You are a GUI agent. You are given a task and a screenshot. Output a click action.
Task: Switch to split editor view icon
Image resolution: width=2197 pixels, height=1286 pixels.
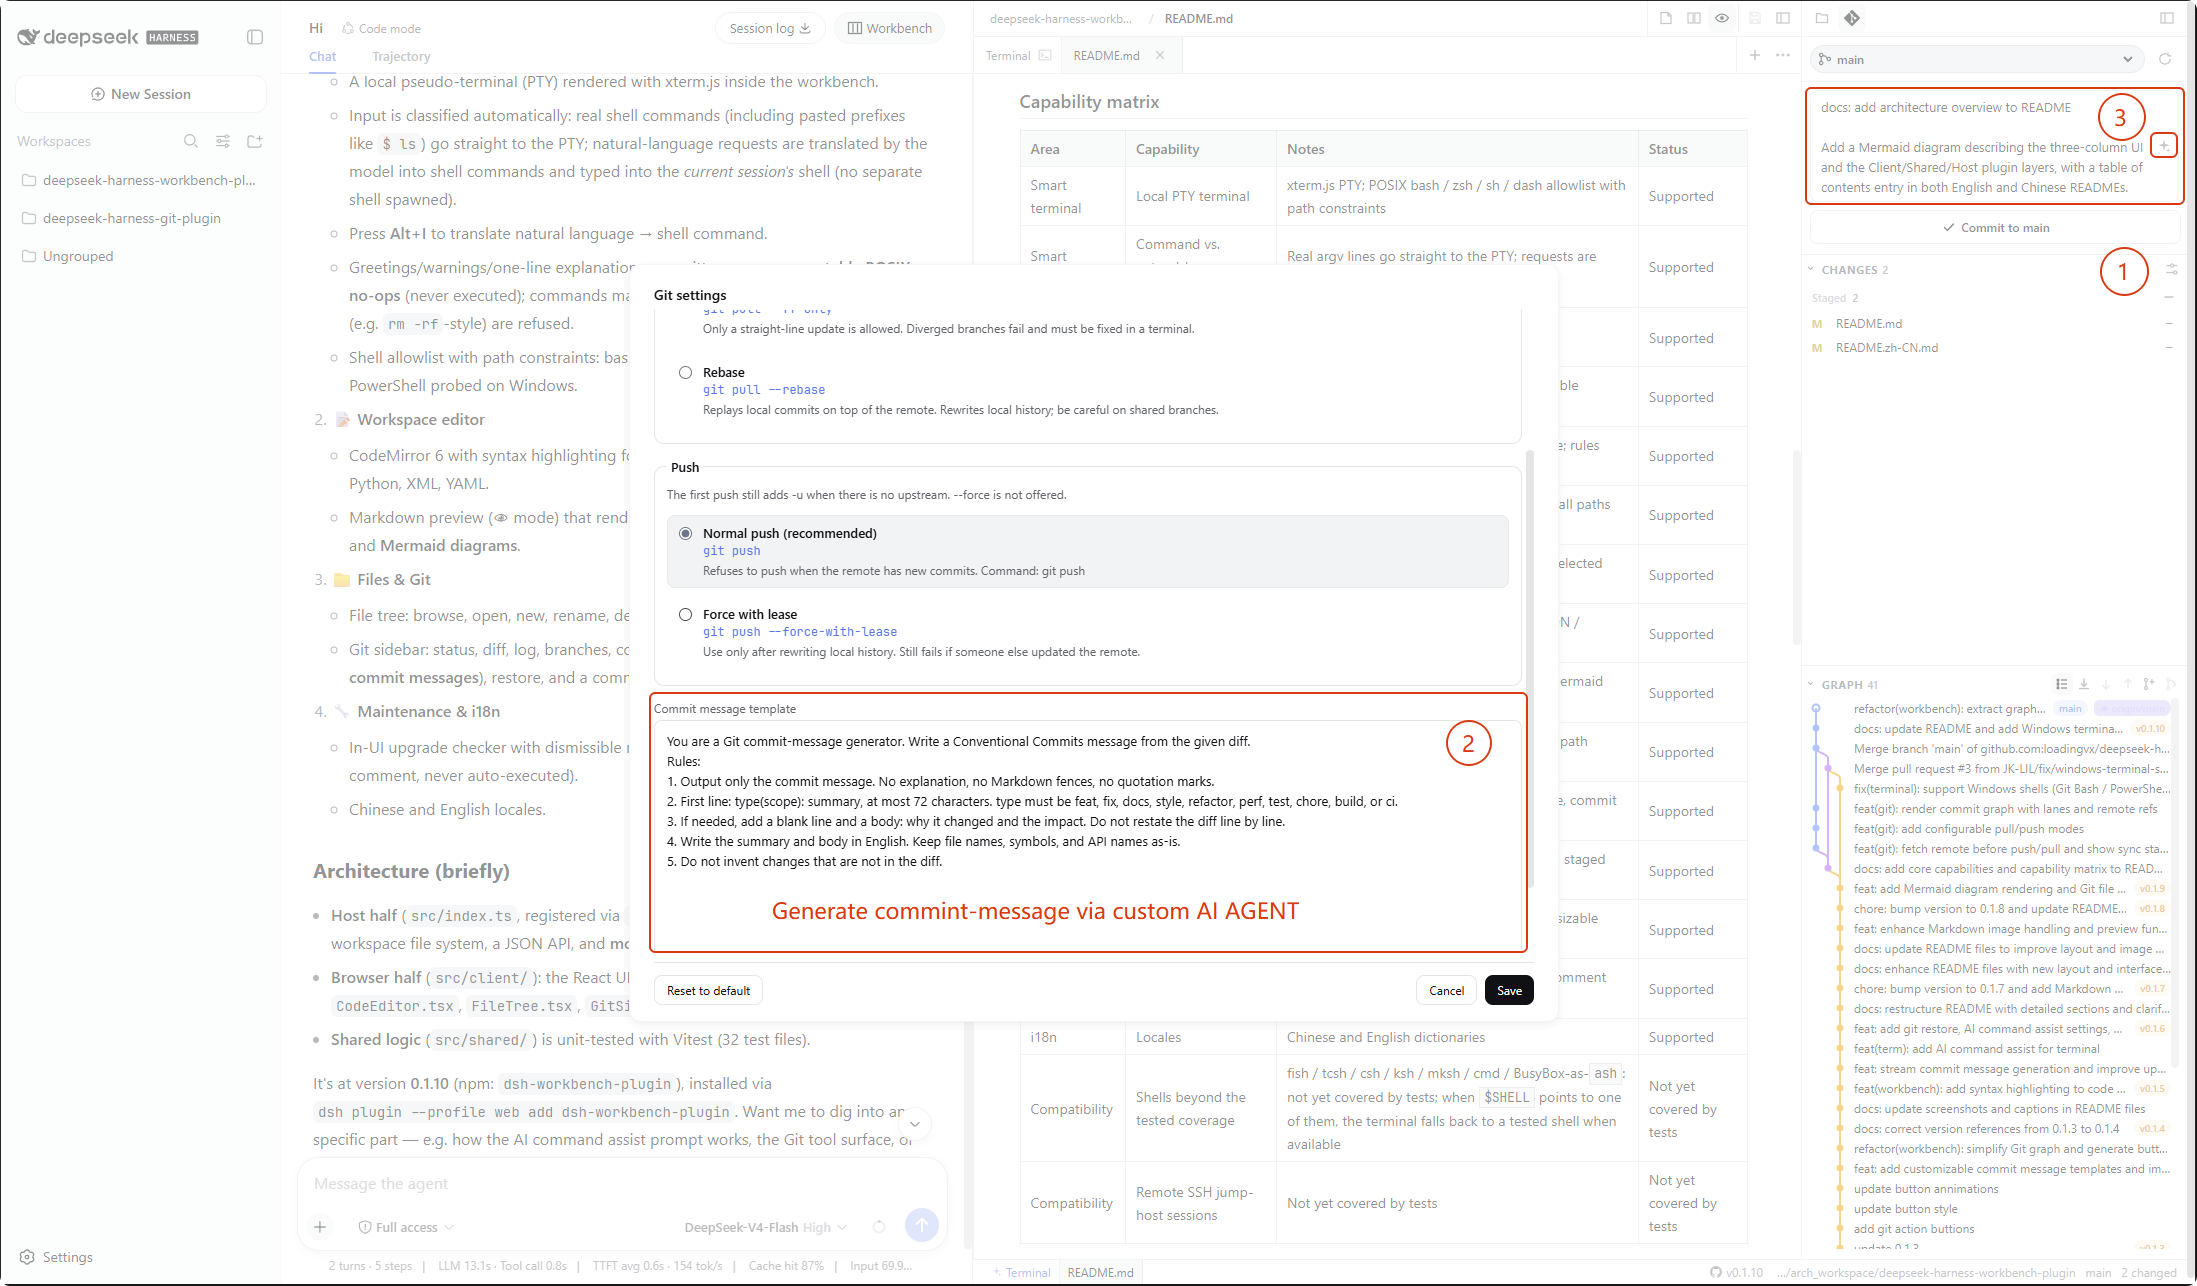tap(1694, 18)
